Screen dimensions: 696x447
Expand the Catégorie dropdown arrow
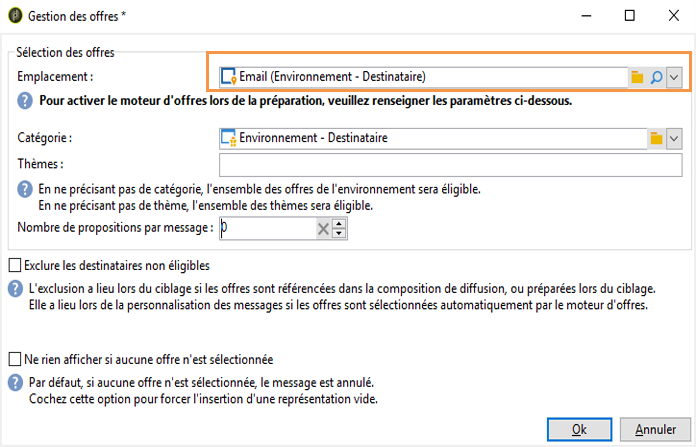pyautogui.click(x=674, y=138)
